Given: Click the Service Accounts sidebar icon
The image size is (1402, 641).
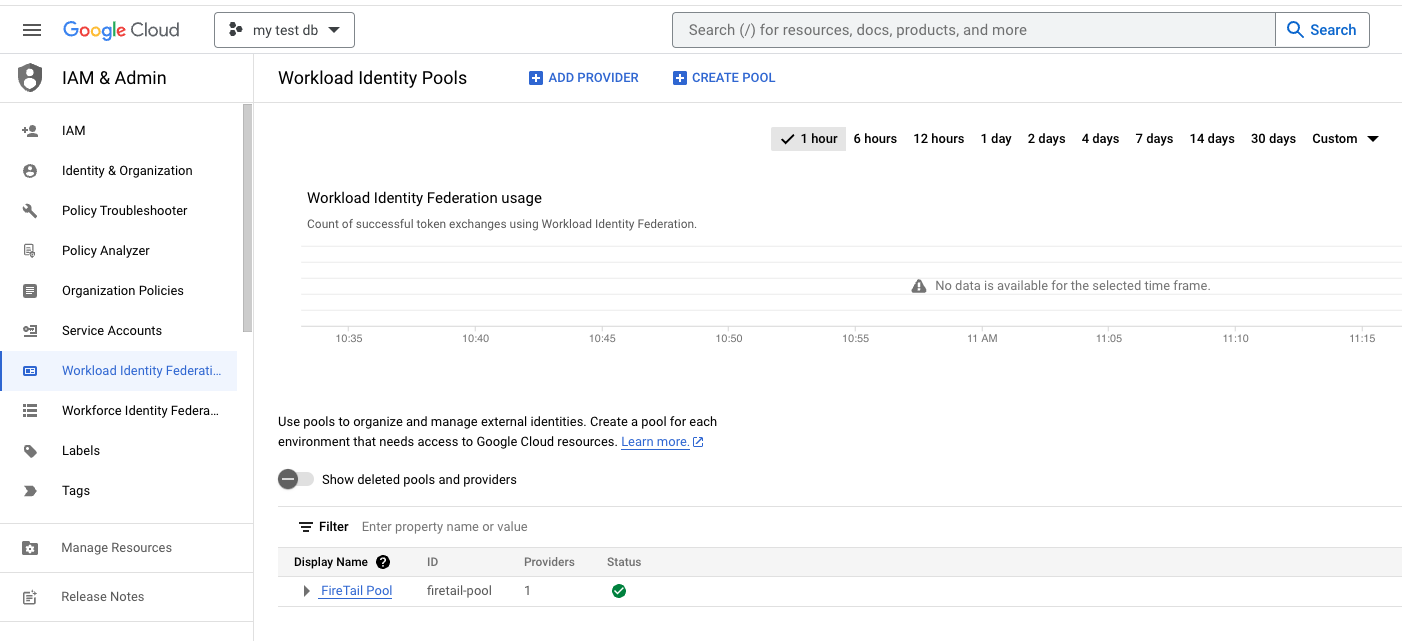Looking at the screenshot, I should (30, 331).
